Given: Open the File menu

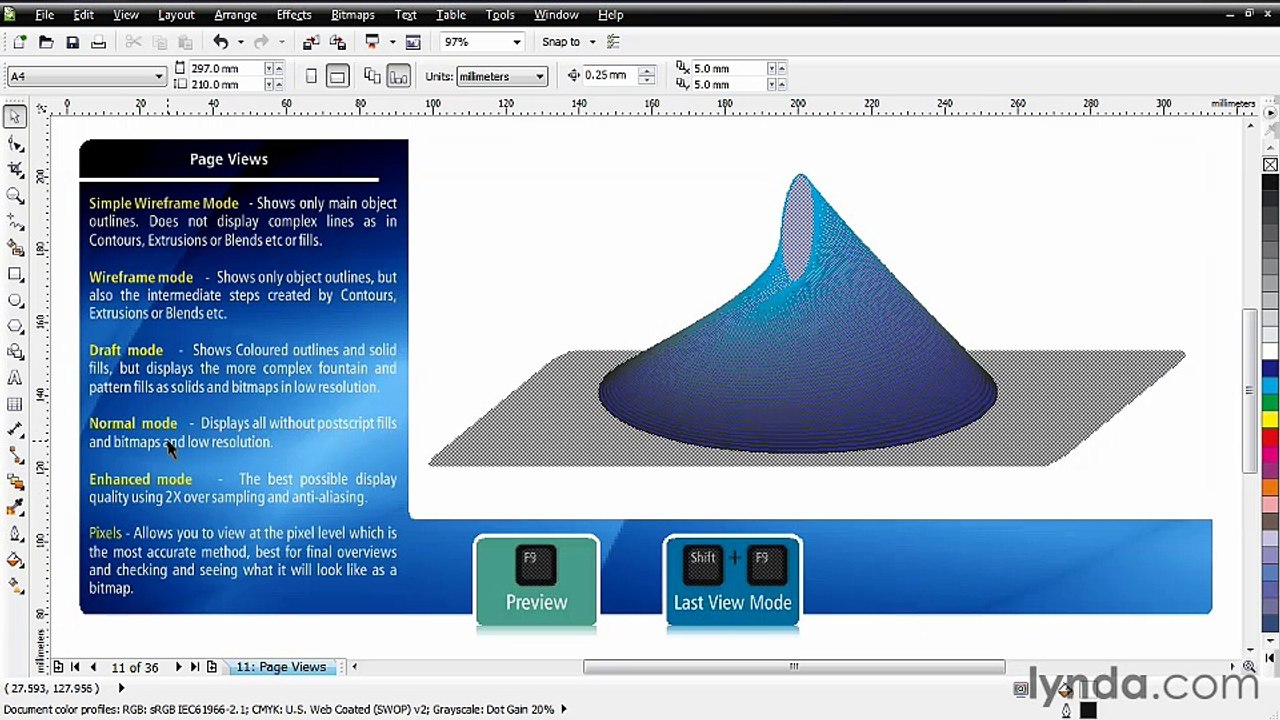Looking at the screenshot, I should [x=45, y=15].
